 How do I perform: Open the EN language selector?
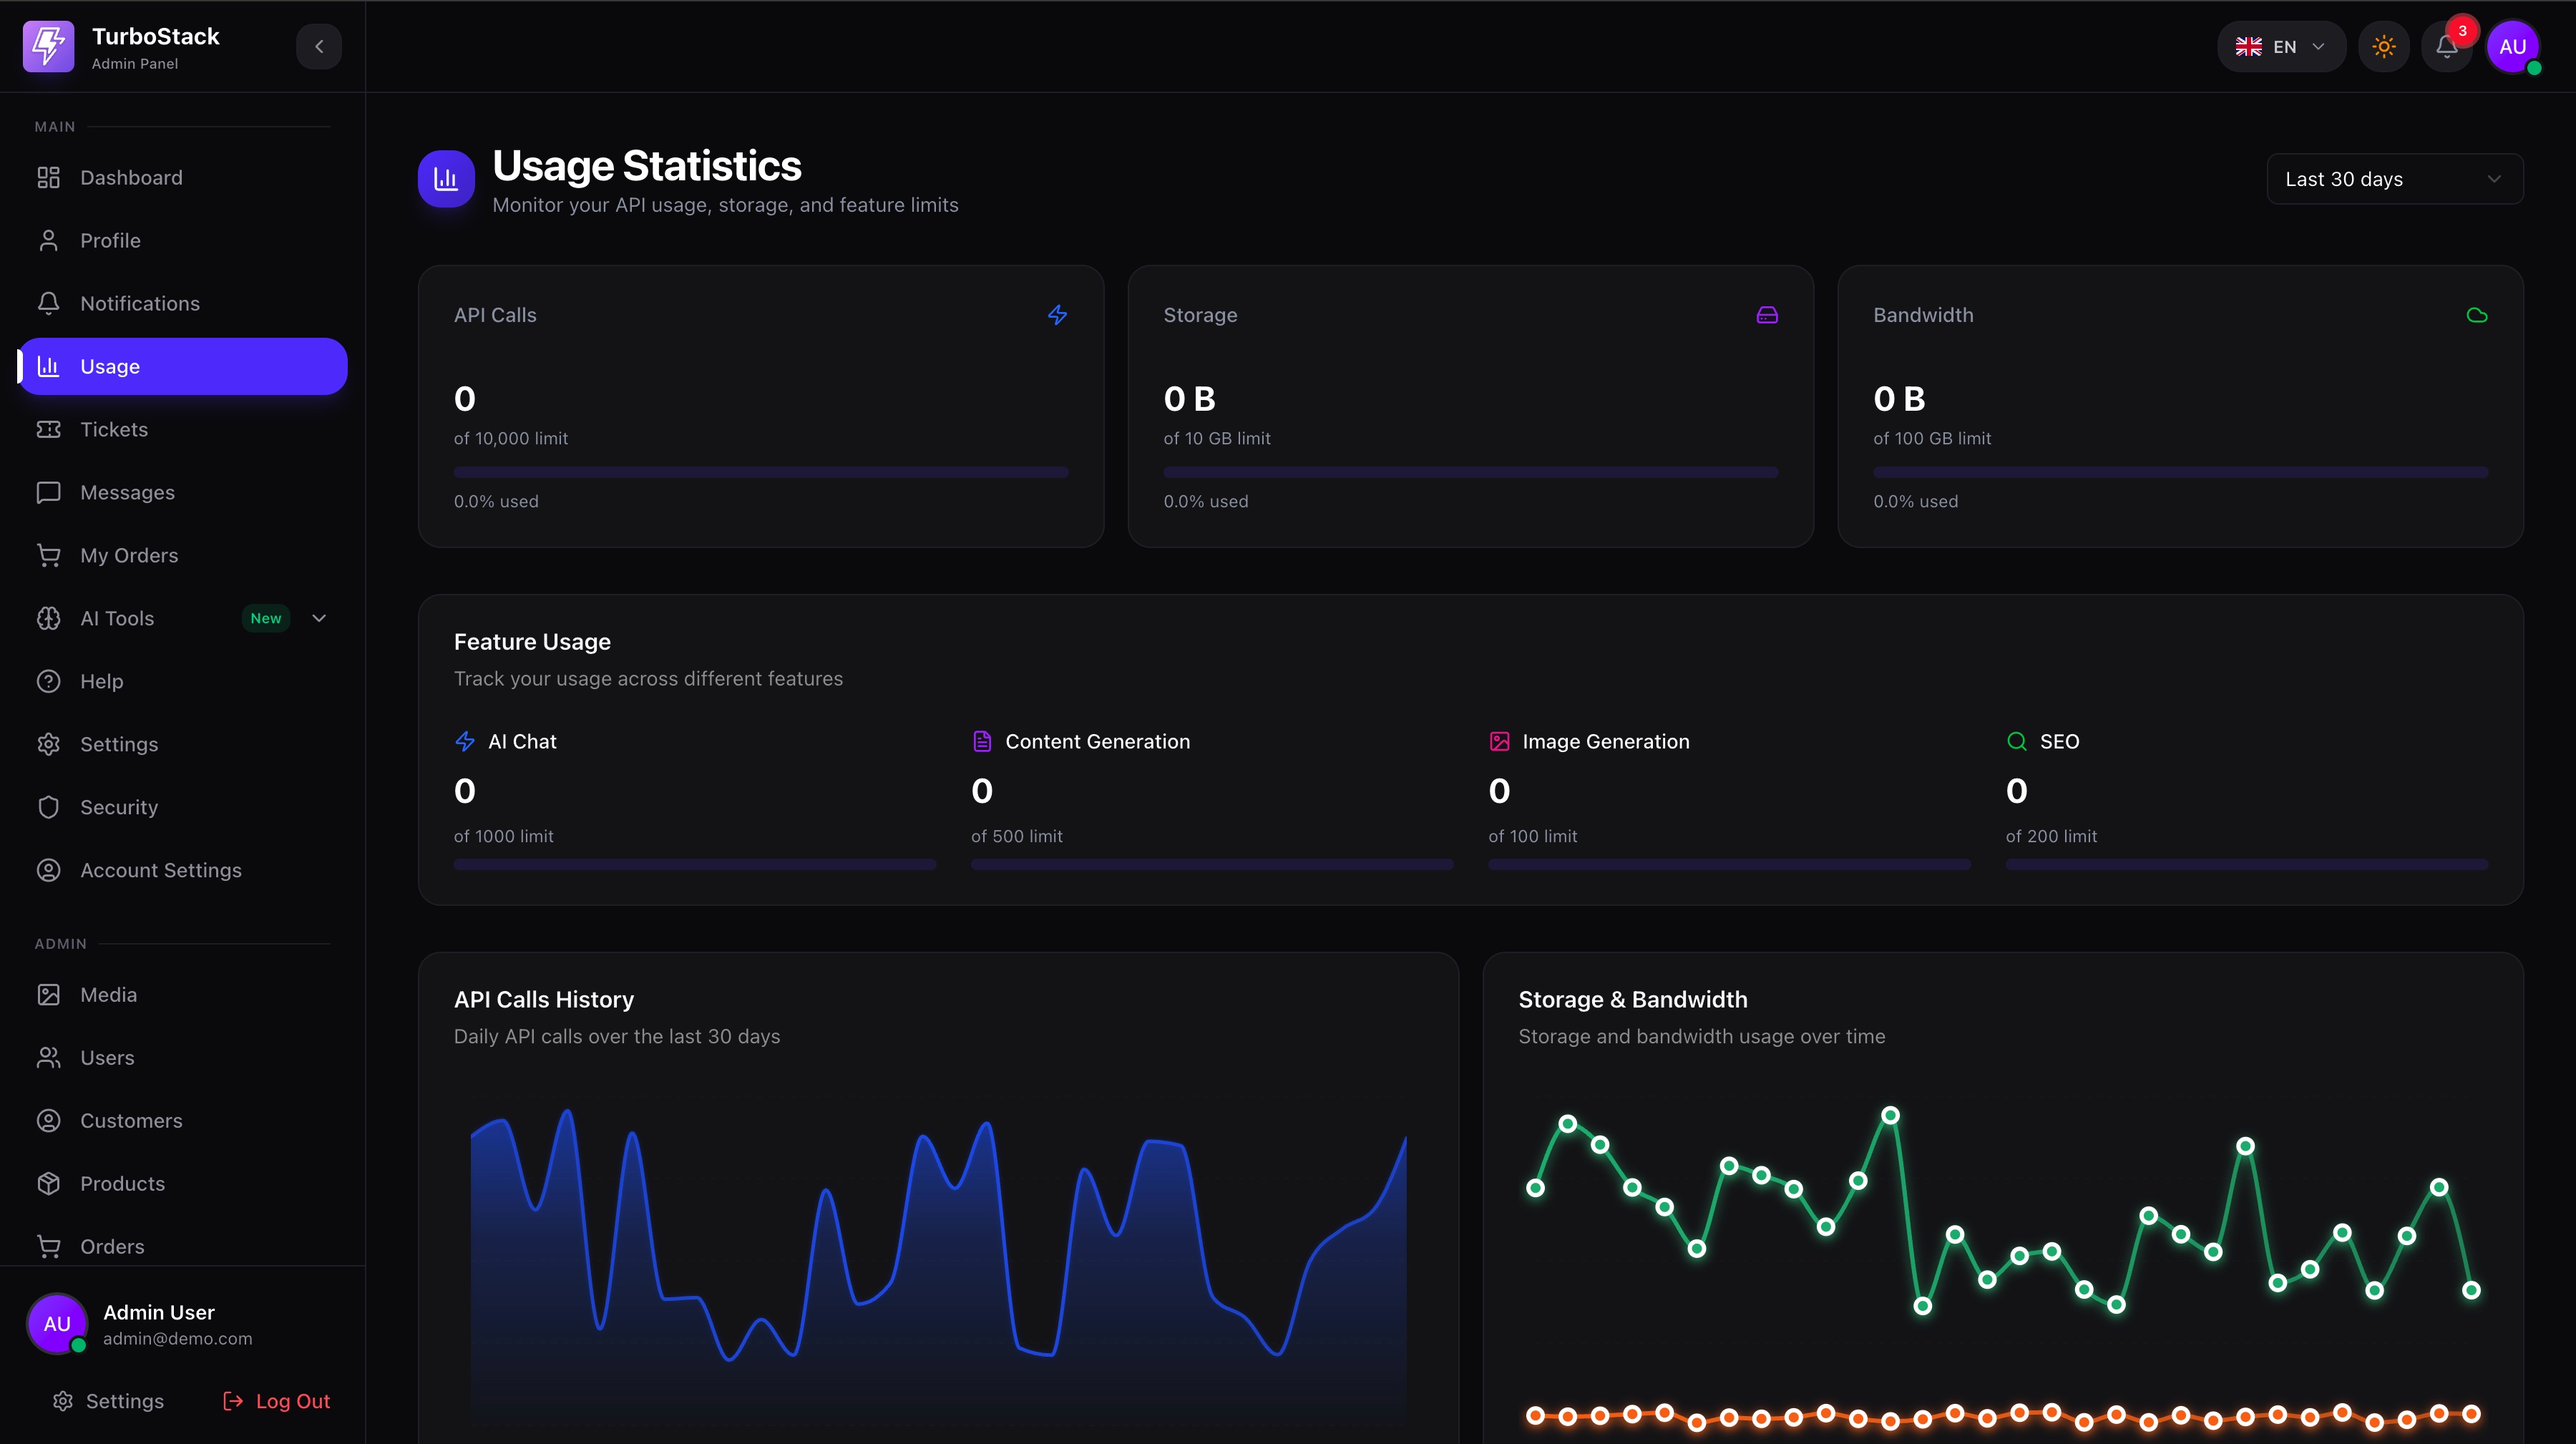2281,47
